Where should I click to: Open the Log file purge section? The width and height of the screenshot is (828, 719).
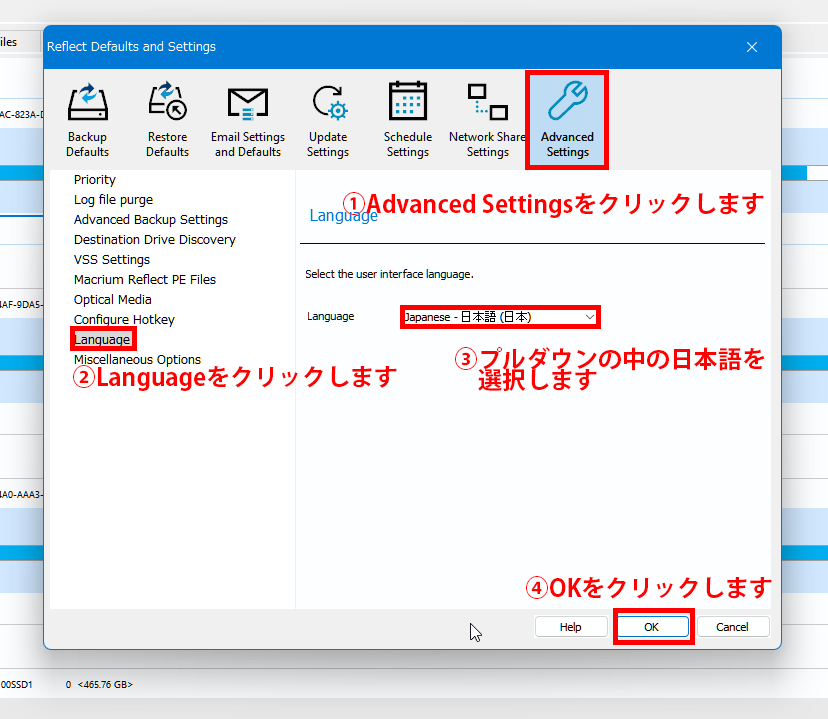[113, 200]
